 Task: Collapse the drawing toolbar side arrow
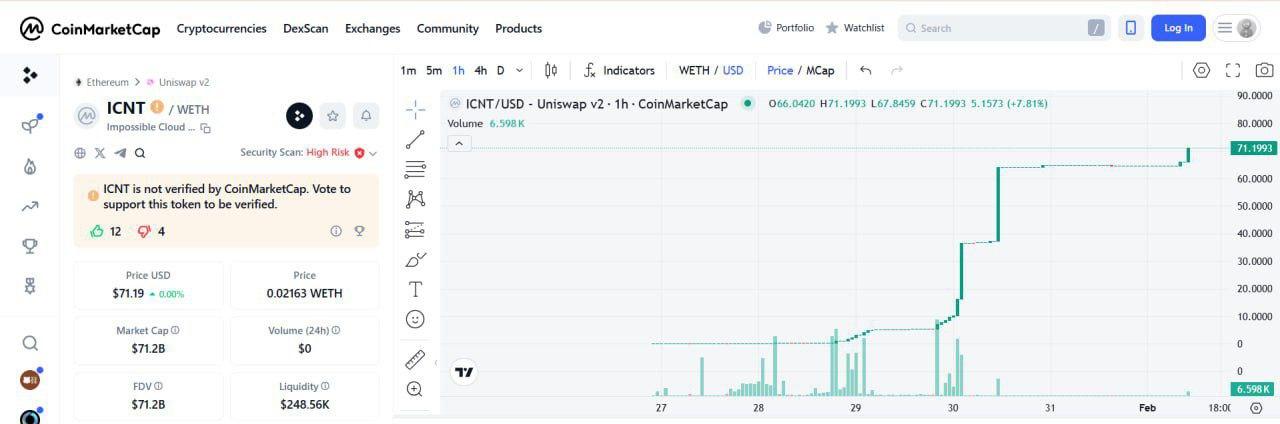[435, 363]
